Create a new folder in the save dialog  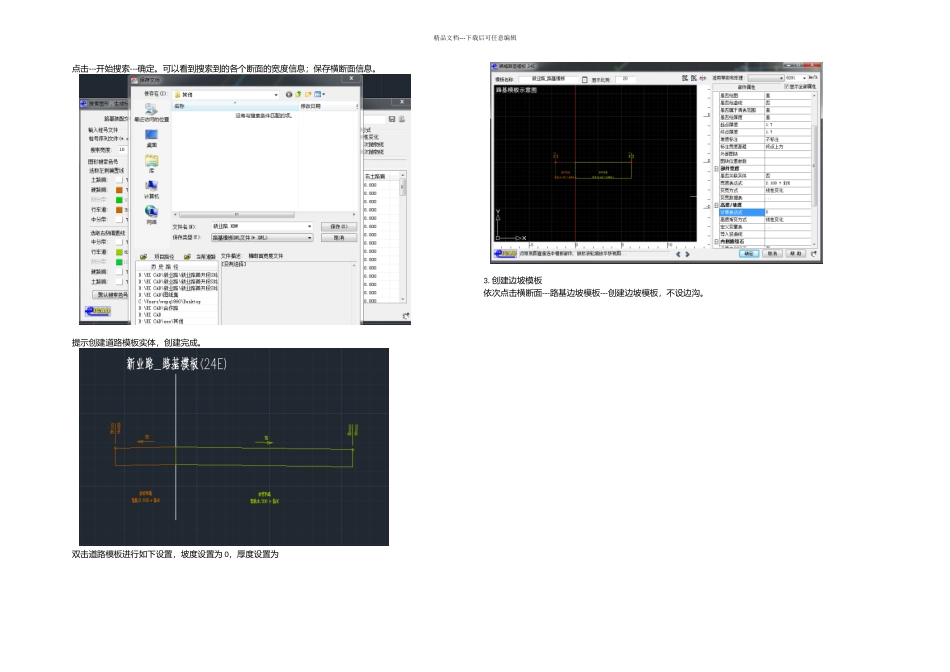[x=308, y=95]
